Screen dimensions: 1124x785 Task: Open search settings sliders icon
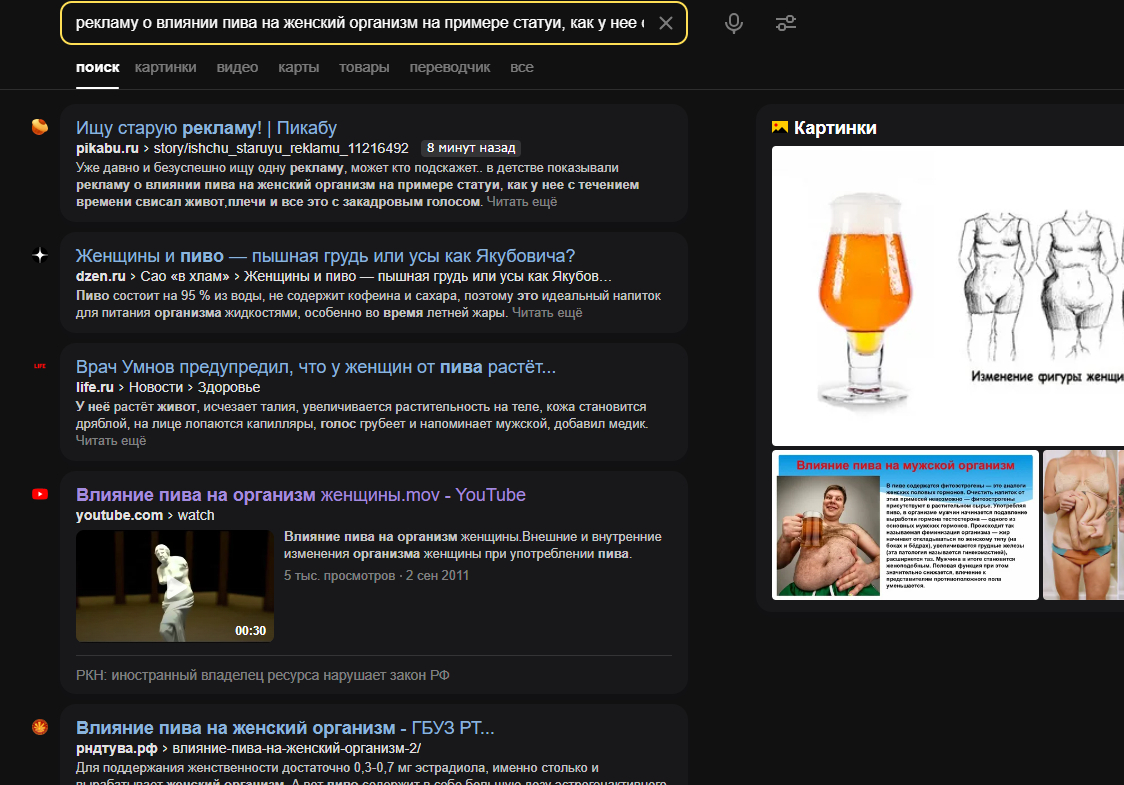[786, 24]
